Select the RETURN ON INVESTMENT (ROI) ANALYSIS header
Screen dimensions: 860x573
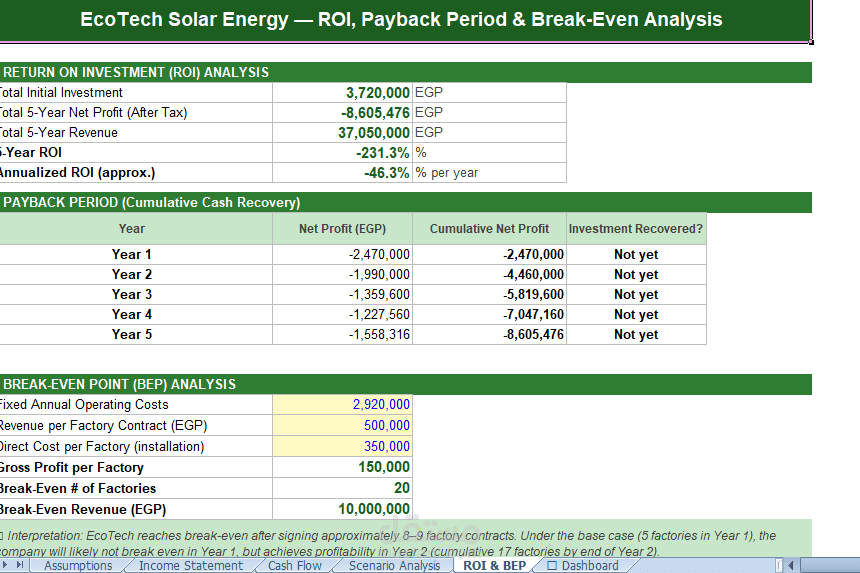(x=406, y=72)
